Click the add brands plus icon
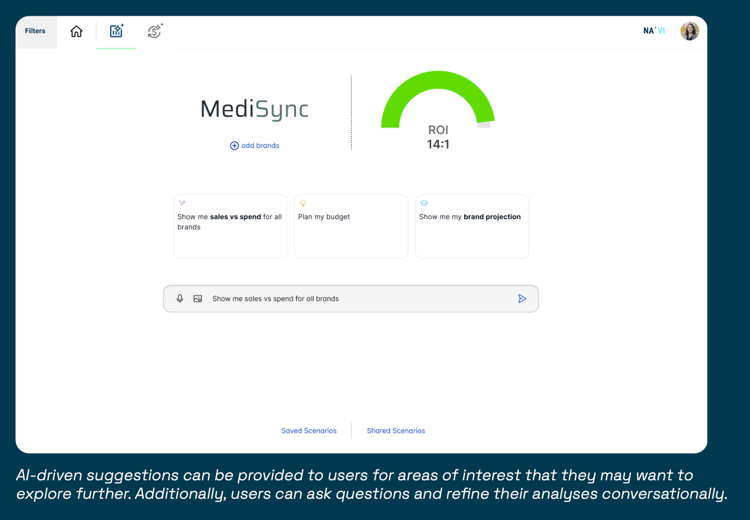The height and width of the screenshot is (520, 750). pyautogui.click(x=234, y=145)
